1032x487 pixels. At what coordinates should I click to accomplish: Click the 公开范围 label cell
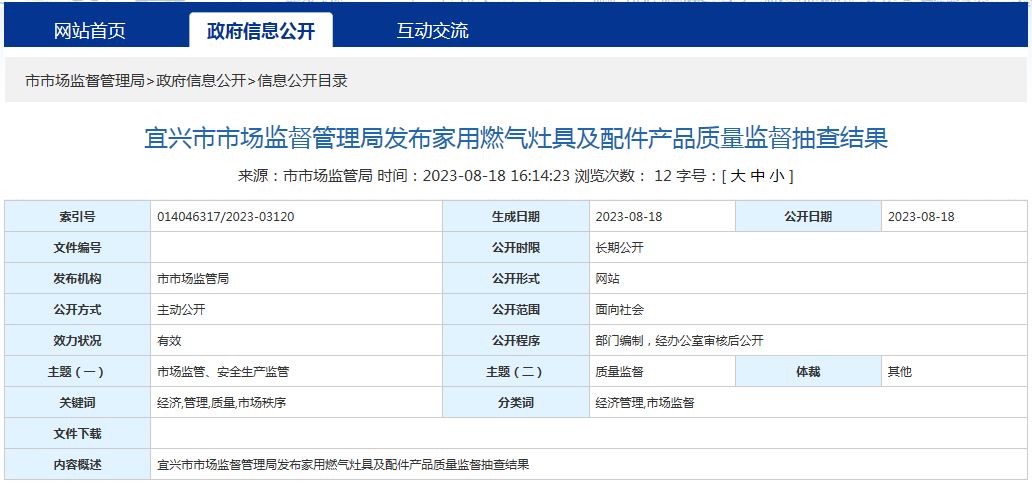point(516,309)
